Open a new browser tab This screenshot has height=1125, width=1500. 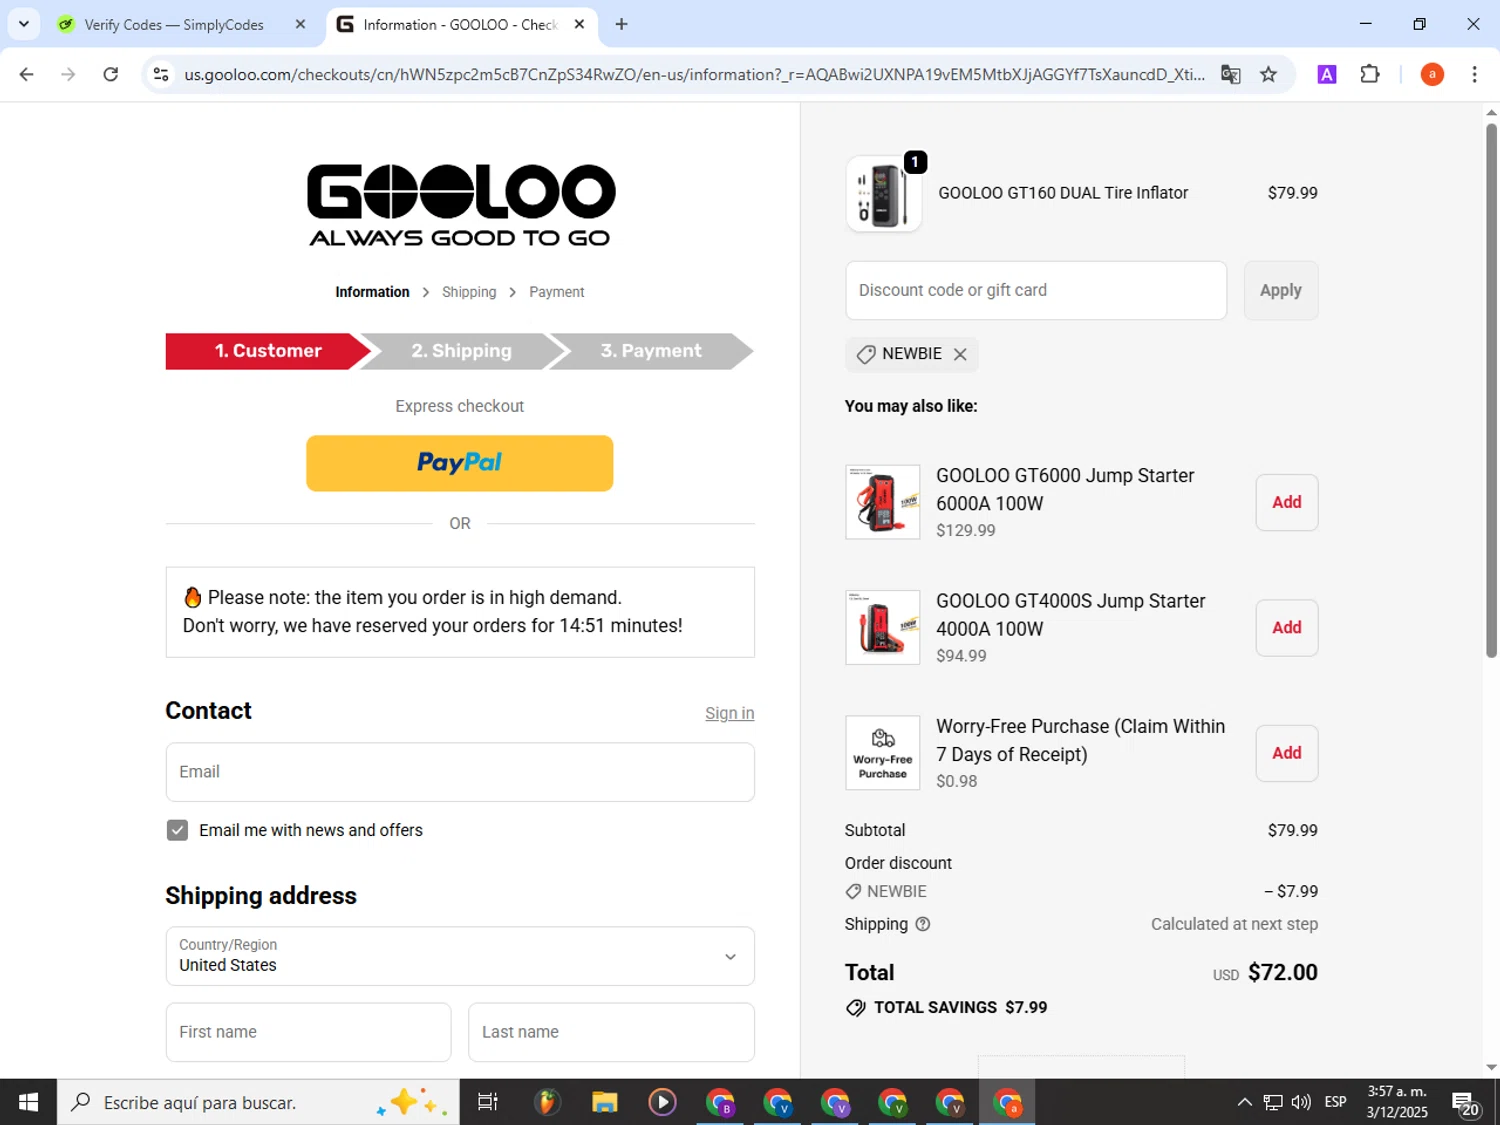coord(621,24)
